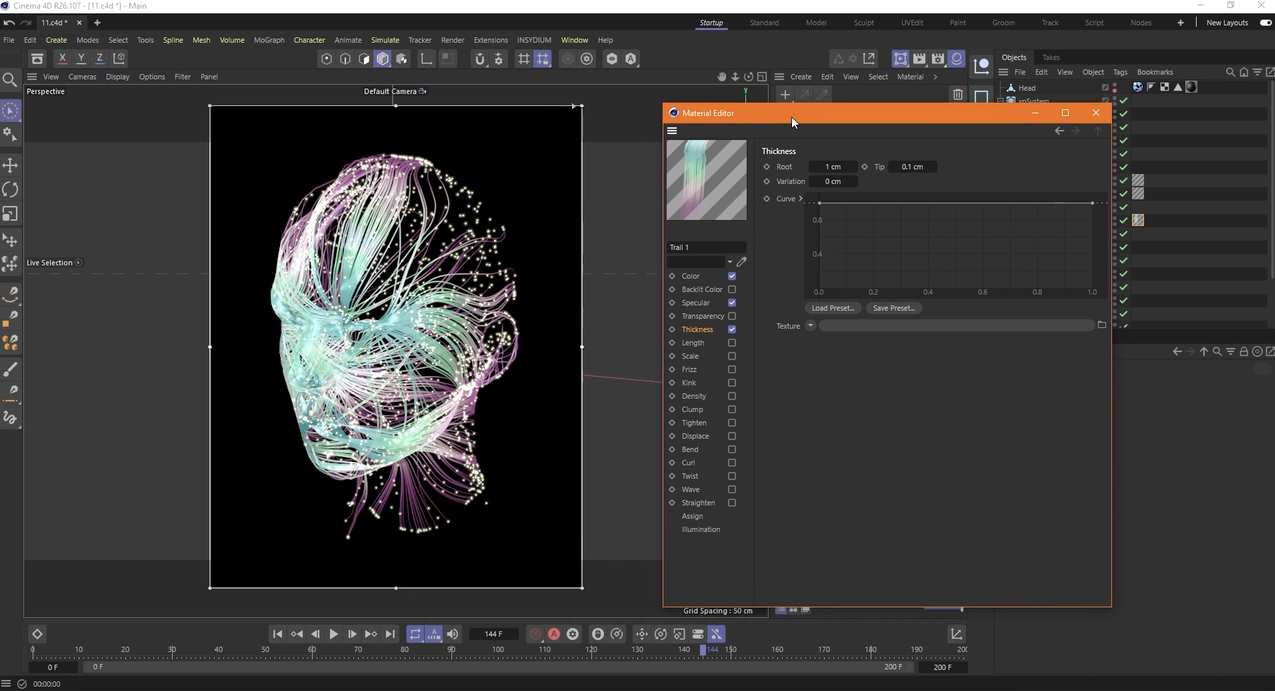Open the Material Editor hamburger menu icon
This screenshot has width=1275, height=691.
(x=672, y=130)
